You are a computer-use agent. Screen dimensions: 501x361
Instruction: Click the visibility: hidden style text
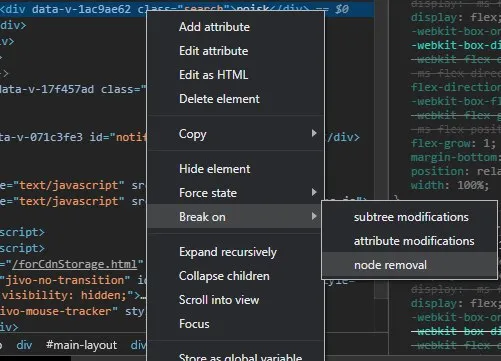tap(64, 295)
